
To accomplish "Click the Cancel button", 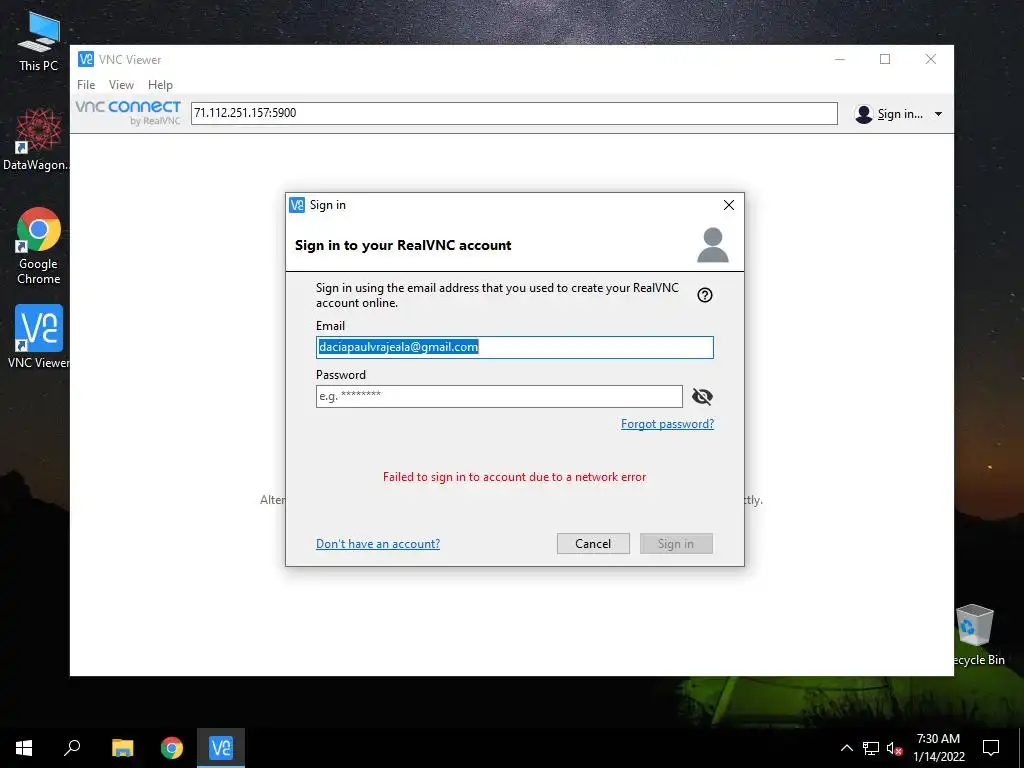I will pos(593,543).
